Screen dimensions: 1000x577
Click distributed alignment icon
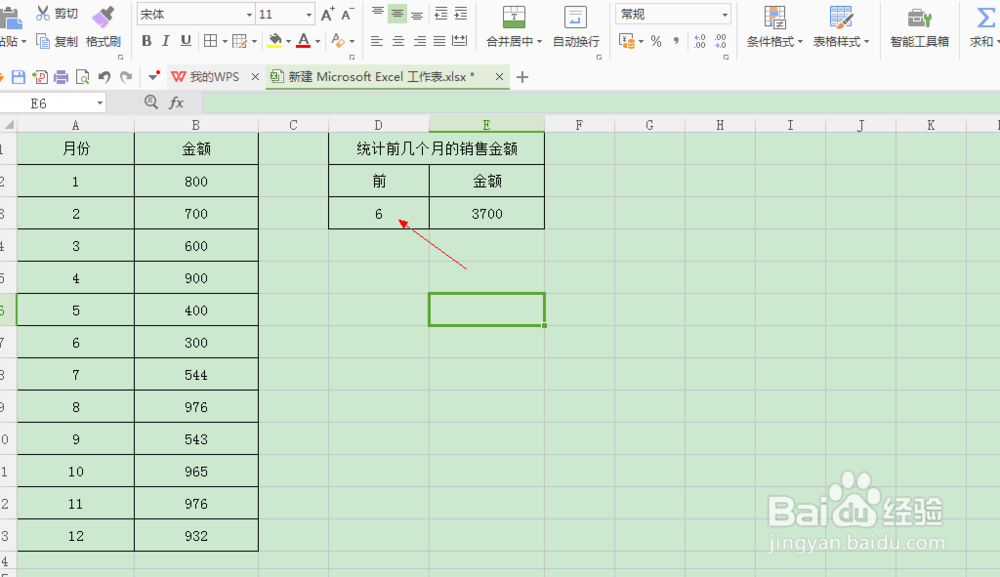pos(459,41)
